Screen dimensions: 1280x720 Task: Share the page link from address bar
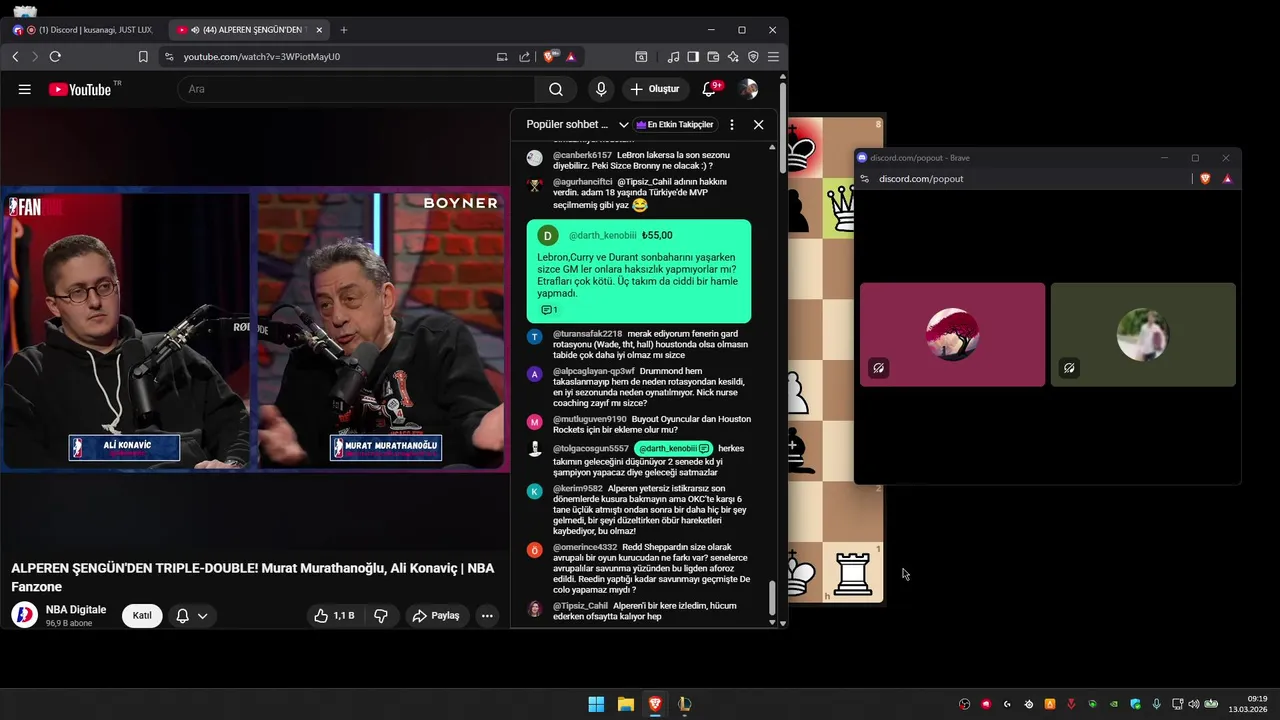pyautogui.click(x=525, y=57)
